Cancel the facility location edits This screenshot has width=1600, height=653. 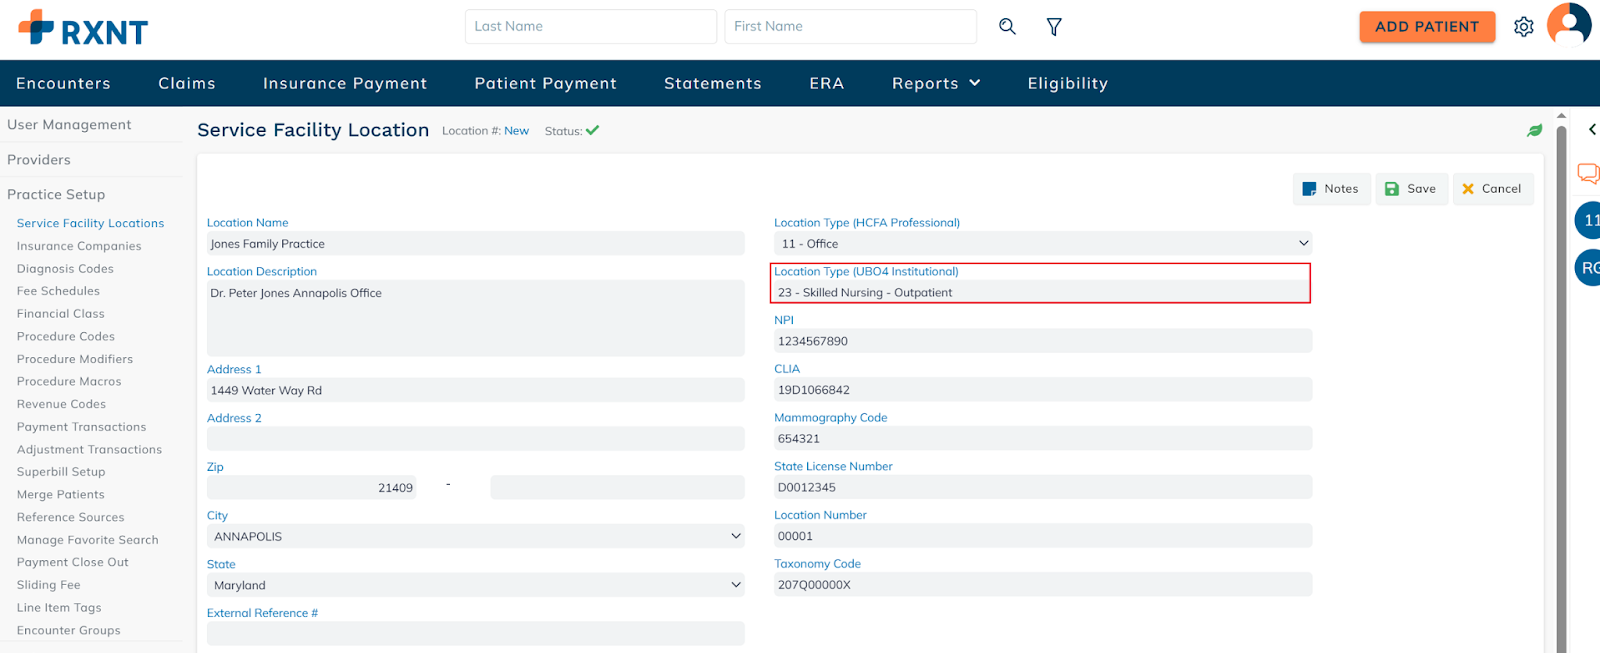pyautogui.click(x=1491, y=189)
